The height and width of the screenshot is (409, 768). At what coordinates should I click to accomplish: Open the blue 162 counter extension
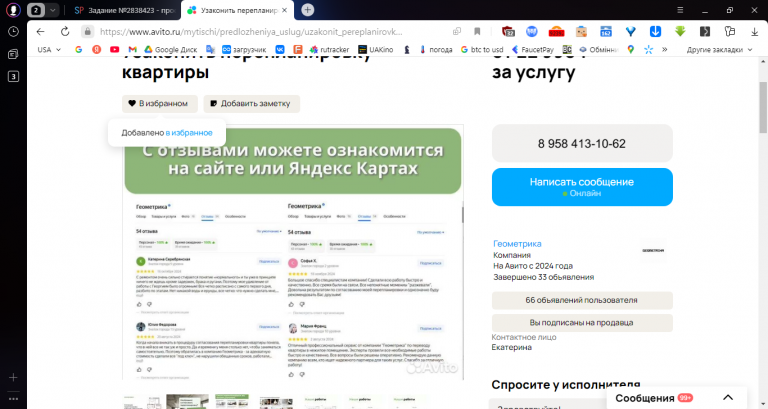click(606, 32)
